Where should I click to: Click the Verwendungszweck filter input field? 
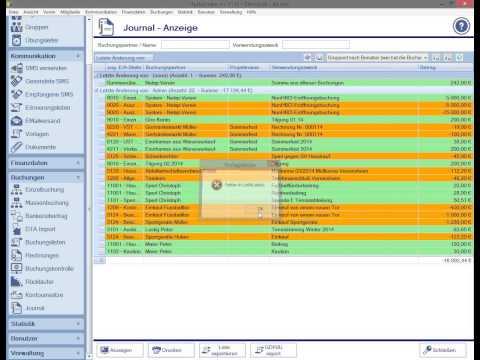point(316,45)
